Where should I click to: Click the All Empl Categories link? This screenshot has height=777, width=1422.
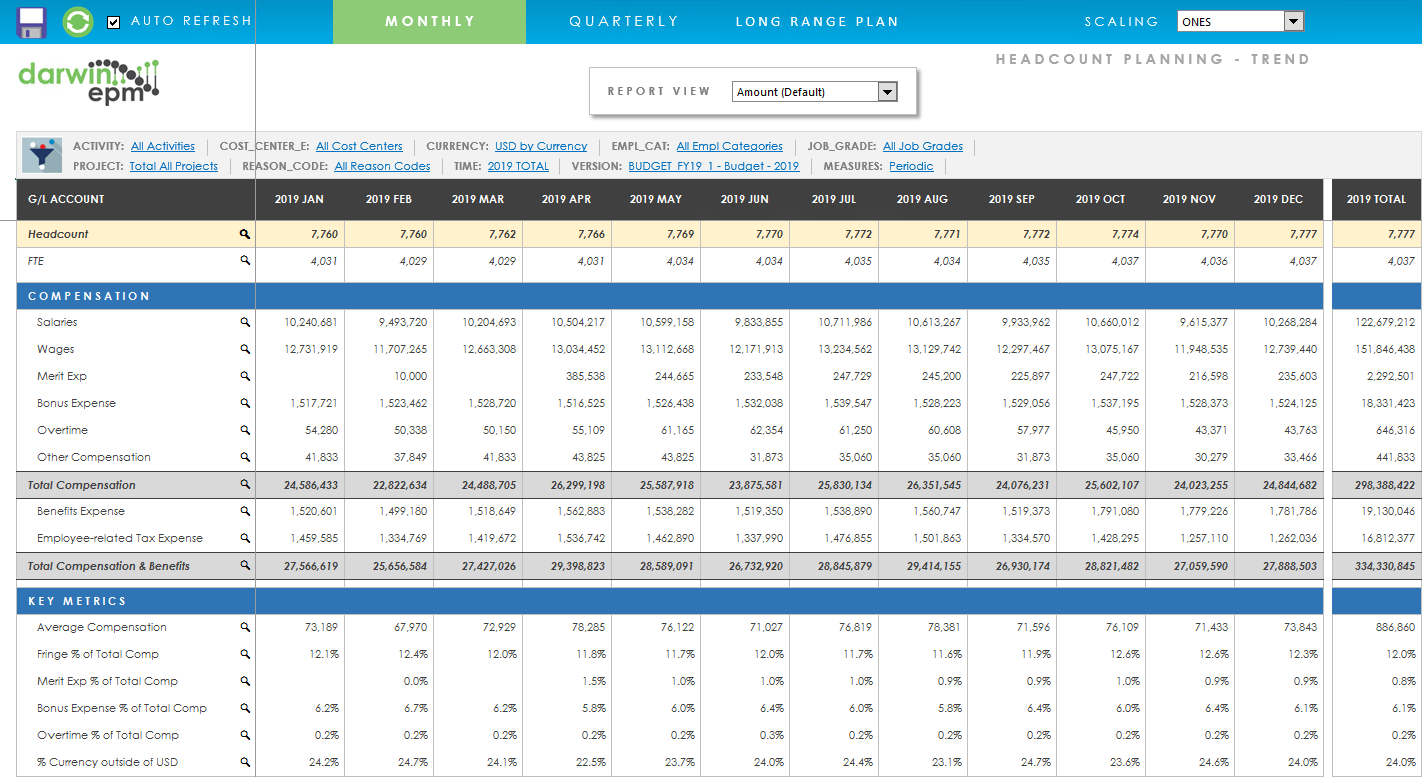click(x=730, y=146)
